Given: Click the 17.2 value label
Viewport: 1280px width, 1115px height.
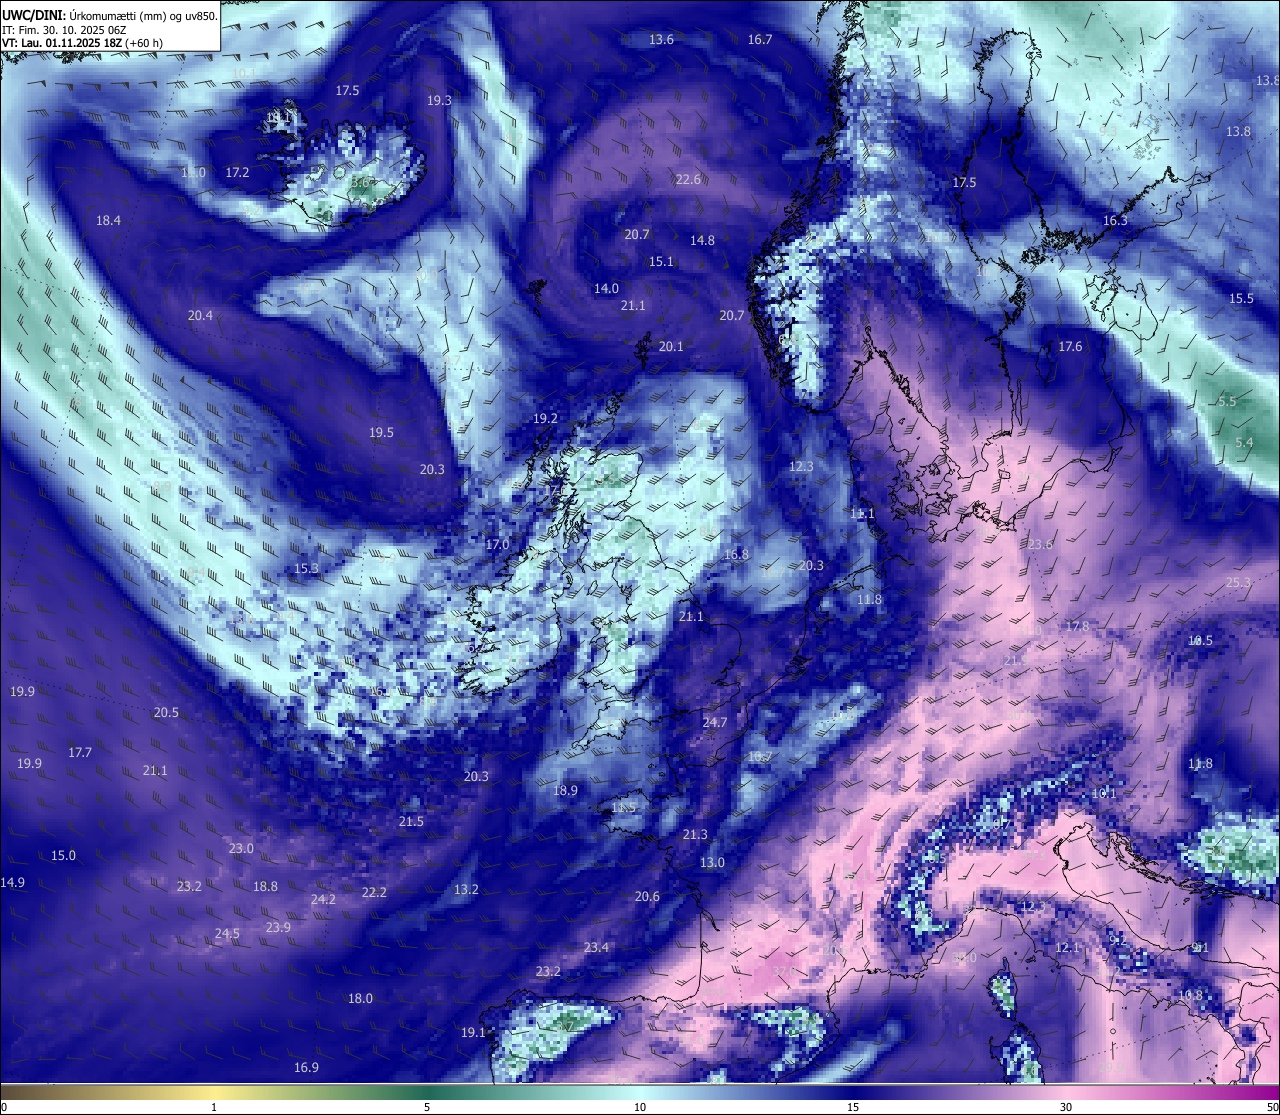Looking at the screenshot, I should click(x=237, y=173).
